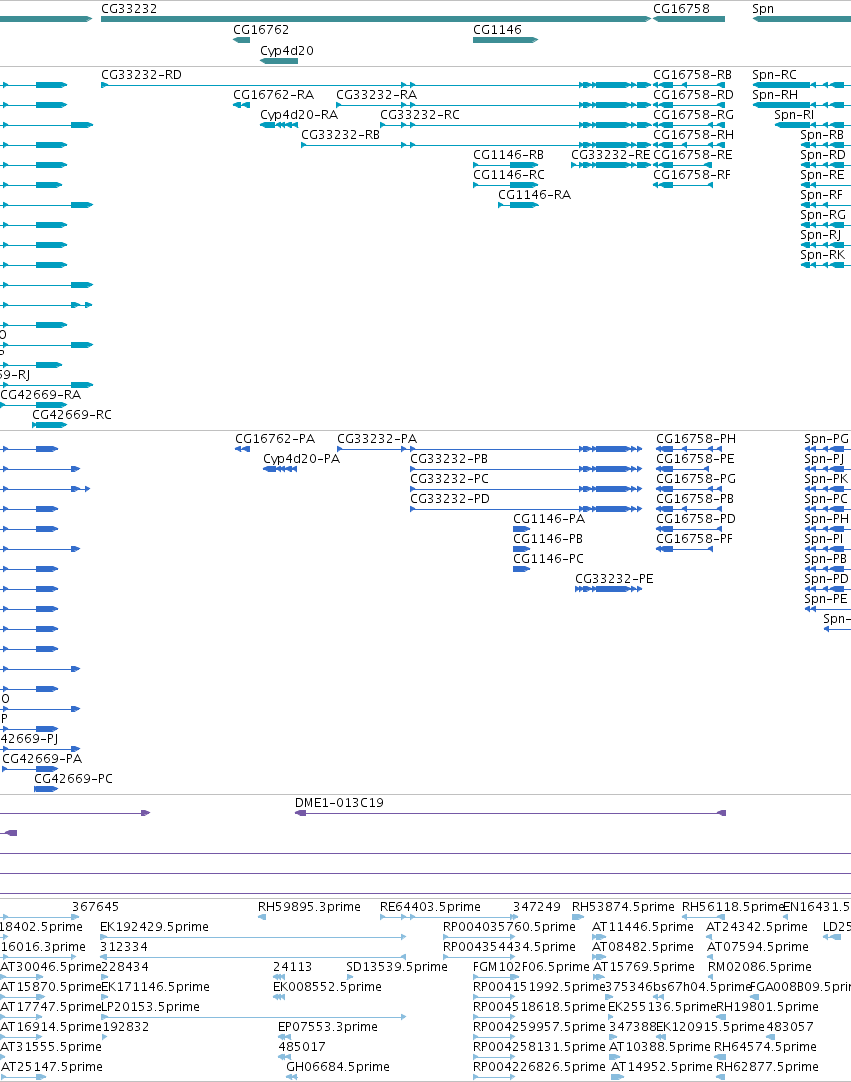
Task: Click EST label 367645
Action: (95, 907)
